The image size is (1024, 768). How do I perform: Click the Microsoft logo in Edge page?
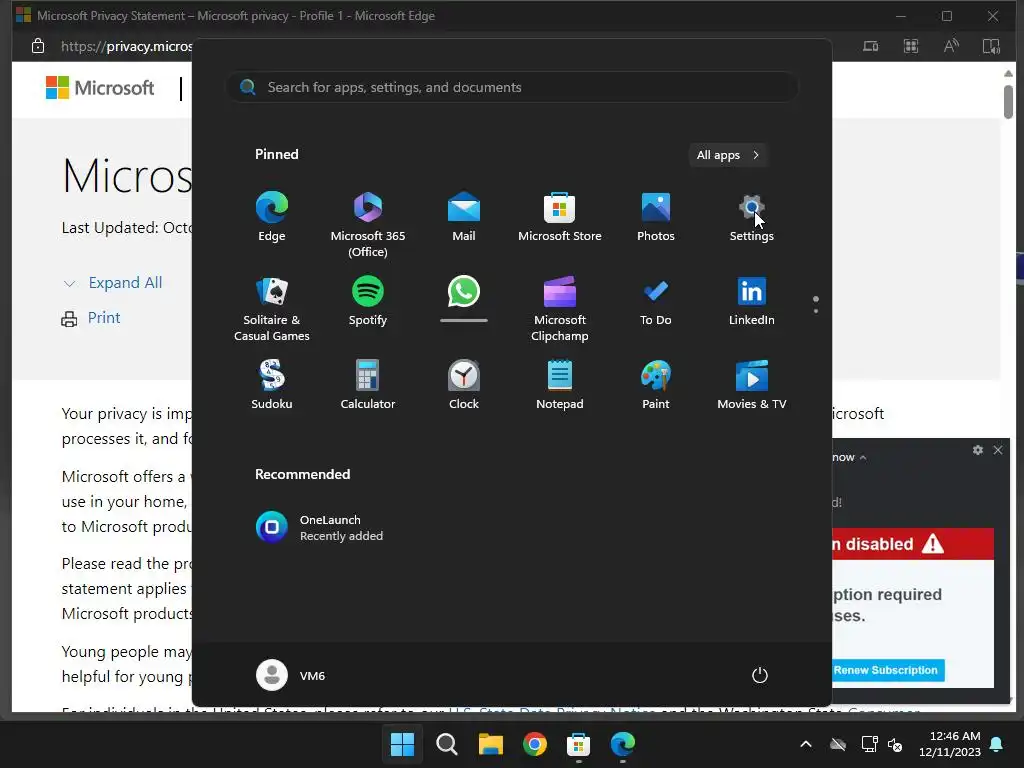(100, 88)
